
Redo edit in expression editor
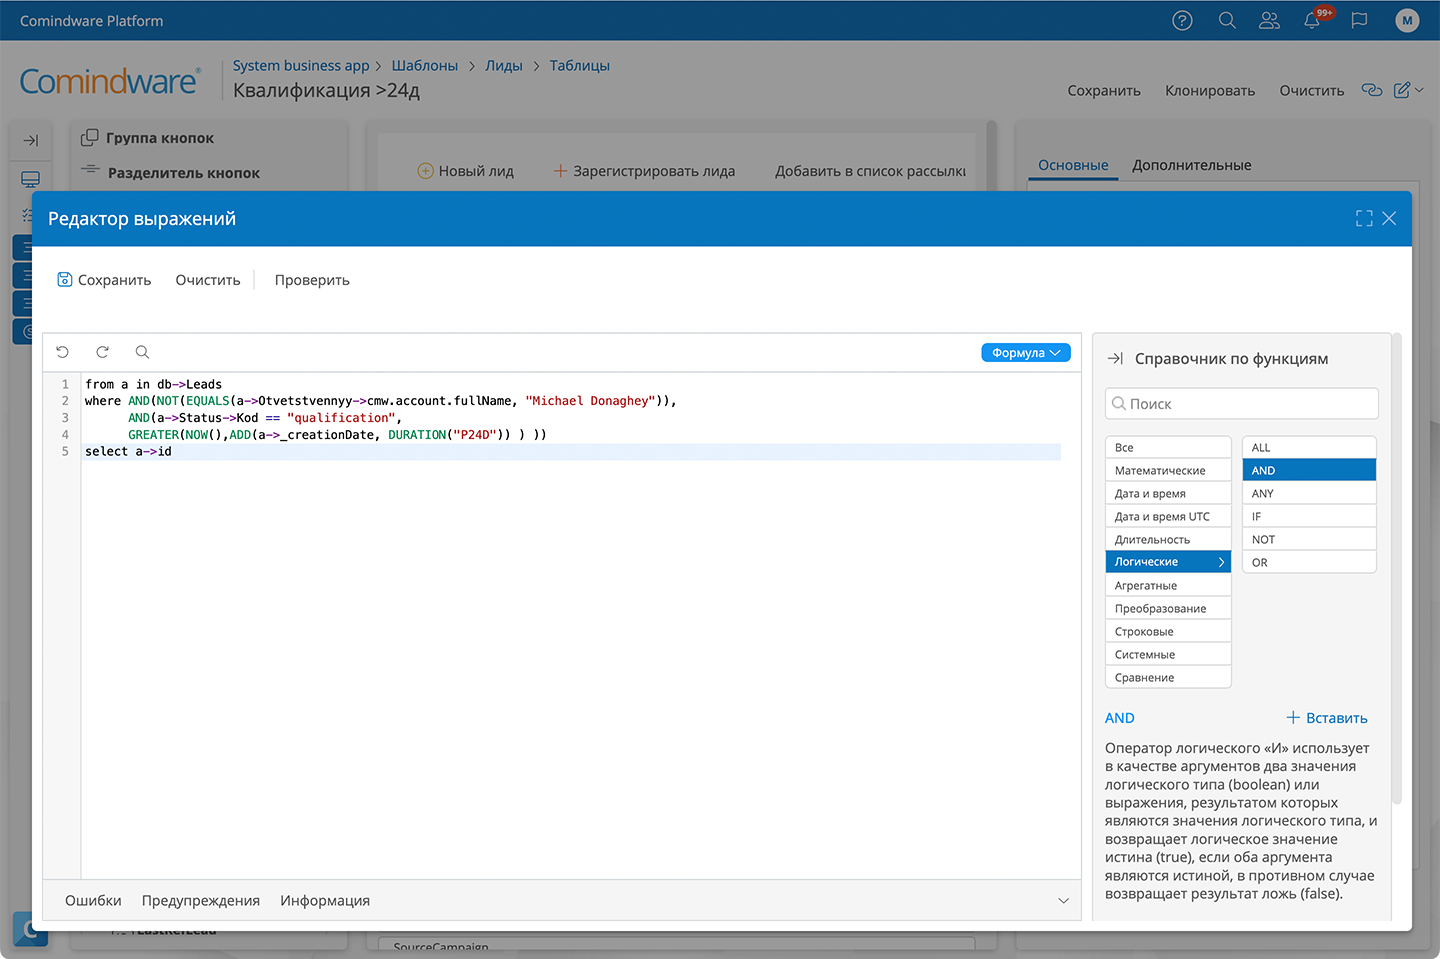[x=102, y=352]
